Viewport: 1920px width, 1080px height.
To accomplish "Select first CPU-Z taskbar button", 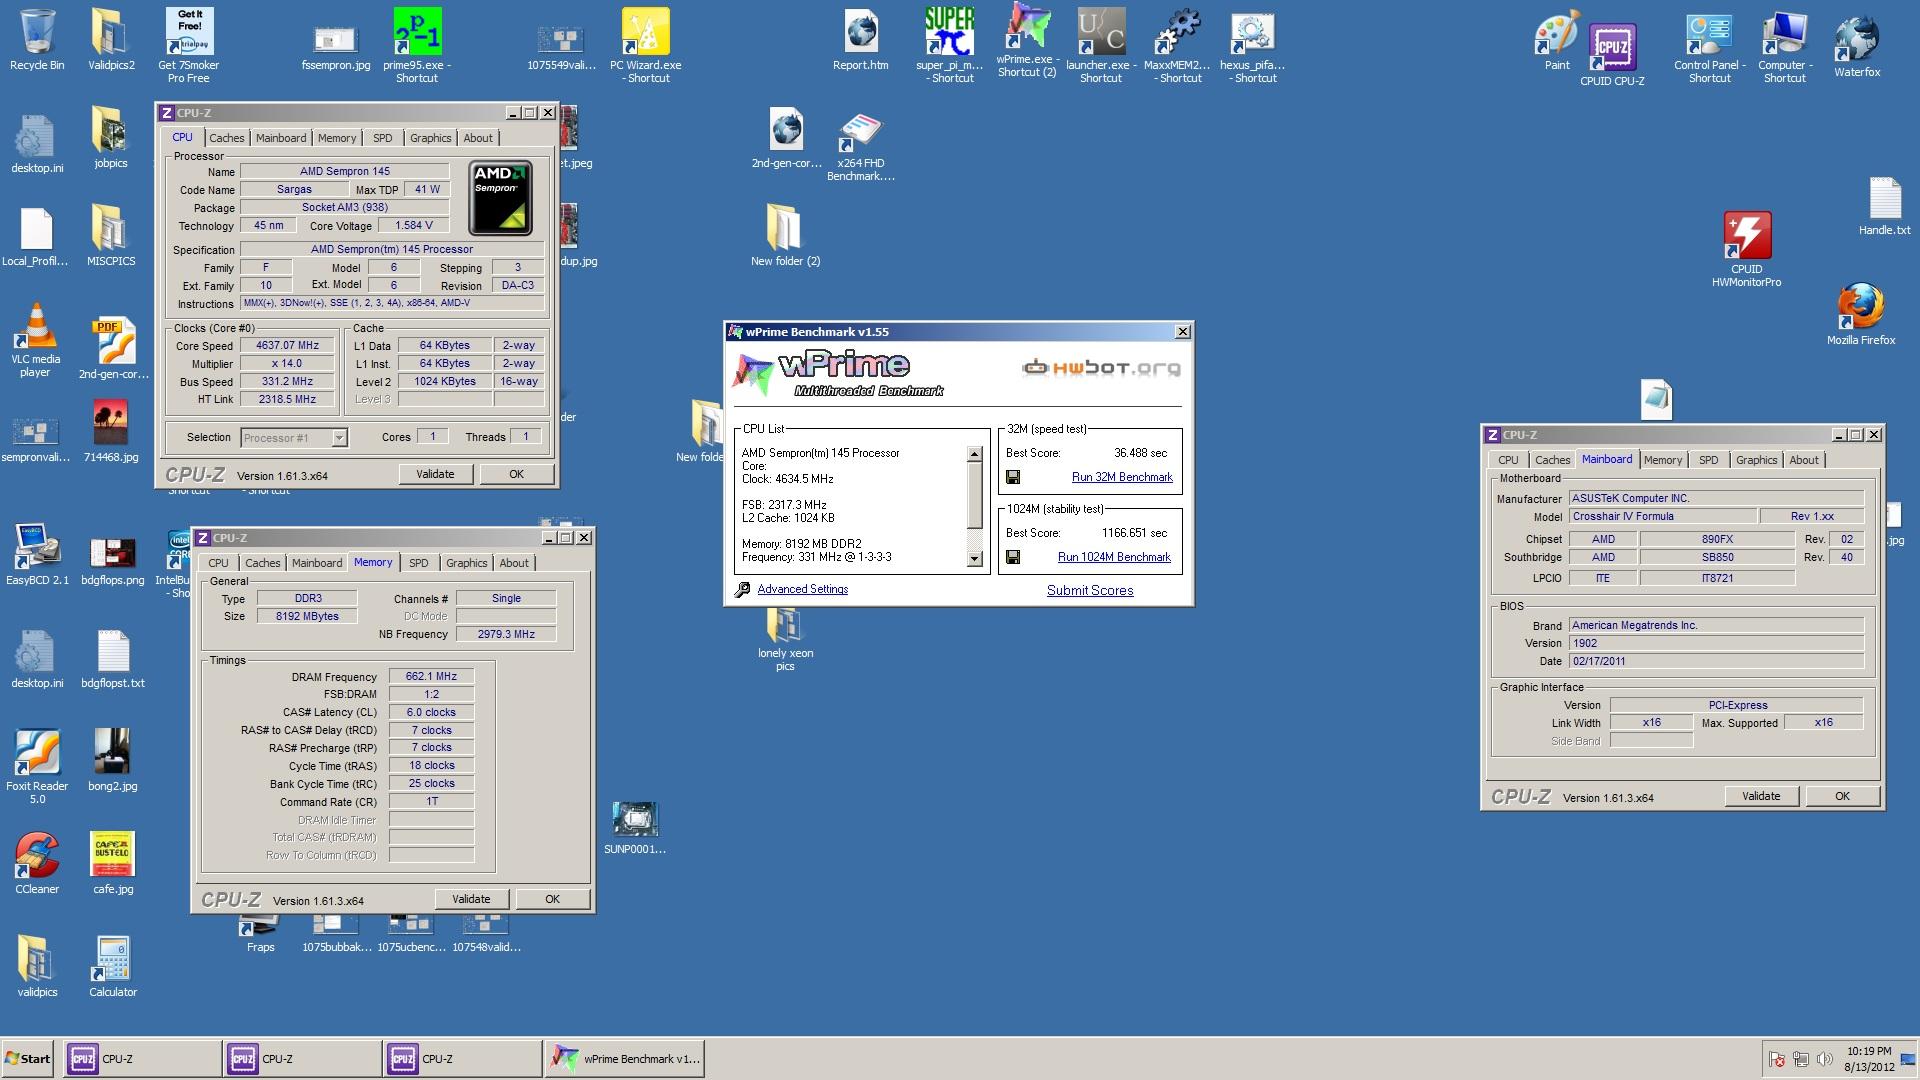I will click(x=144, y=1059).
